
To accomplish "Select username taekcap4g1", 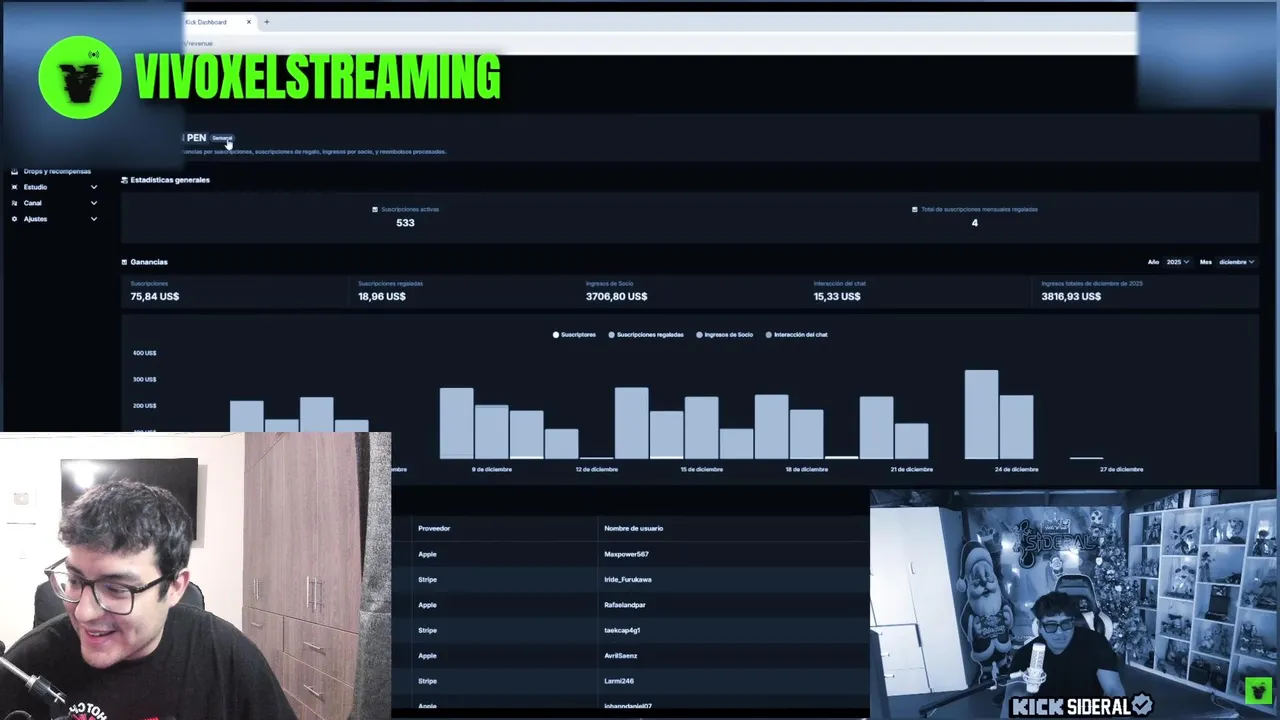I will [x=622, y=631].
